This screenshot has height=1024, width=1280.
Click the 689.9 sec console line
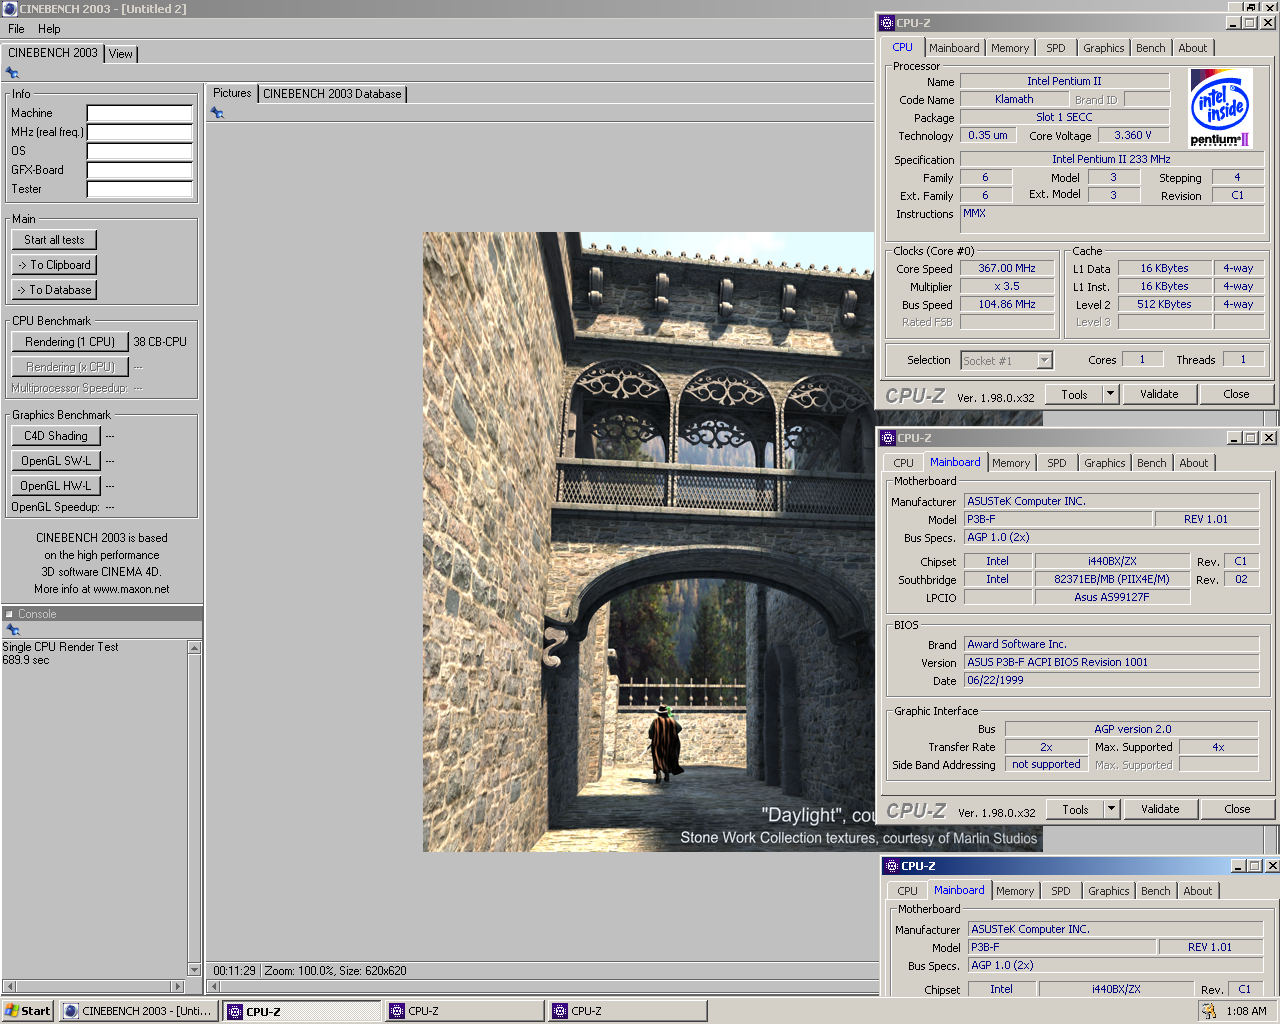pos(26,660)
